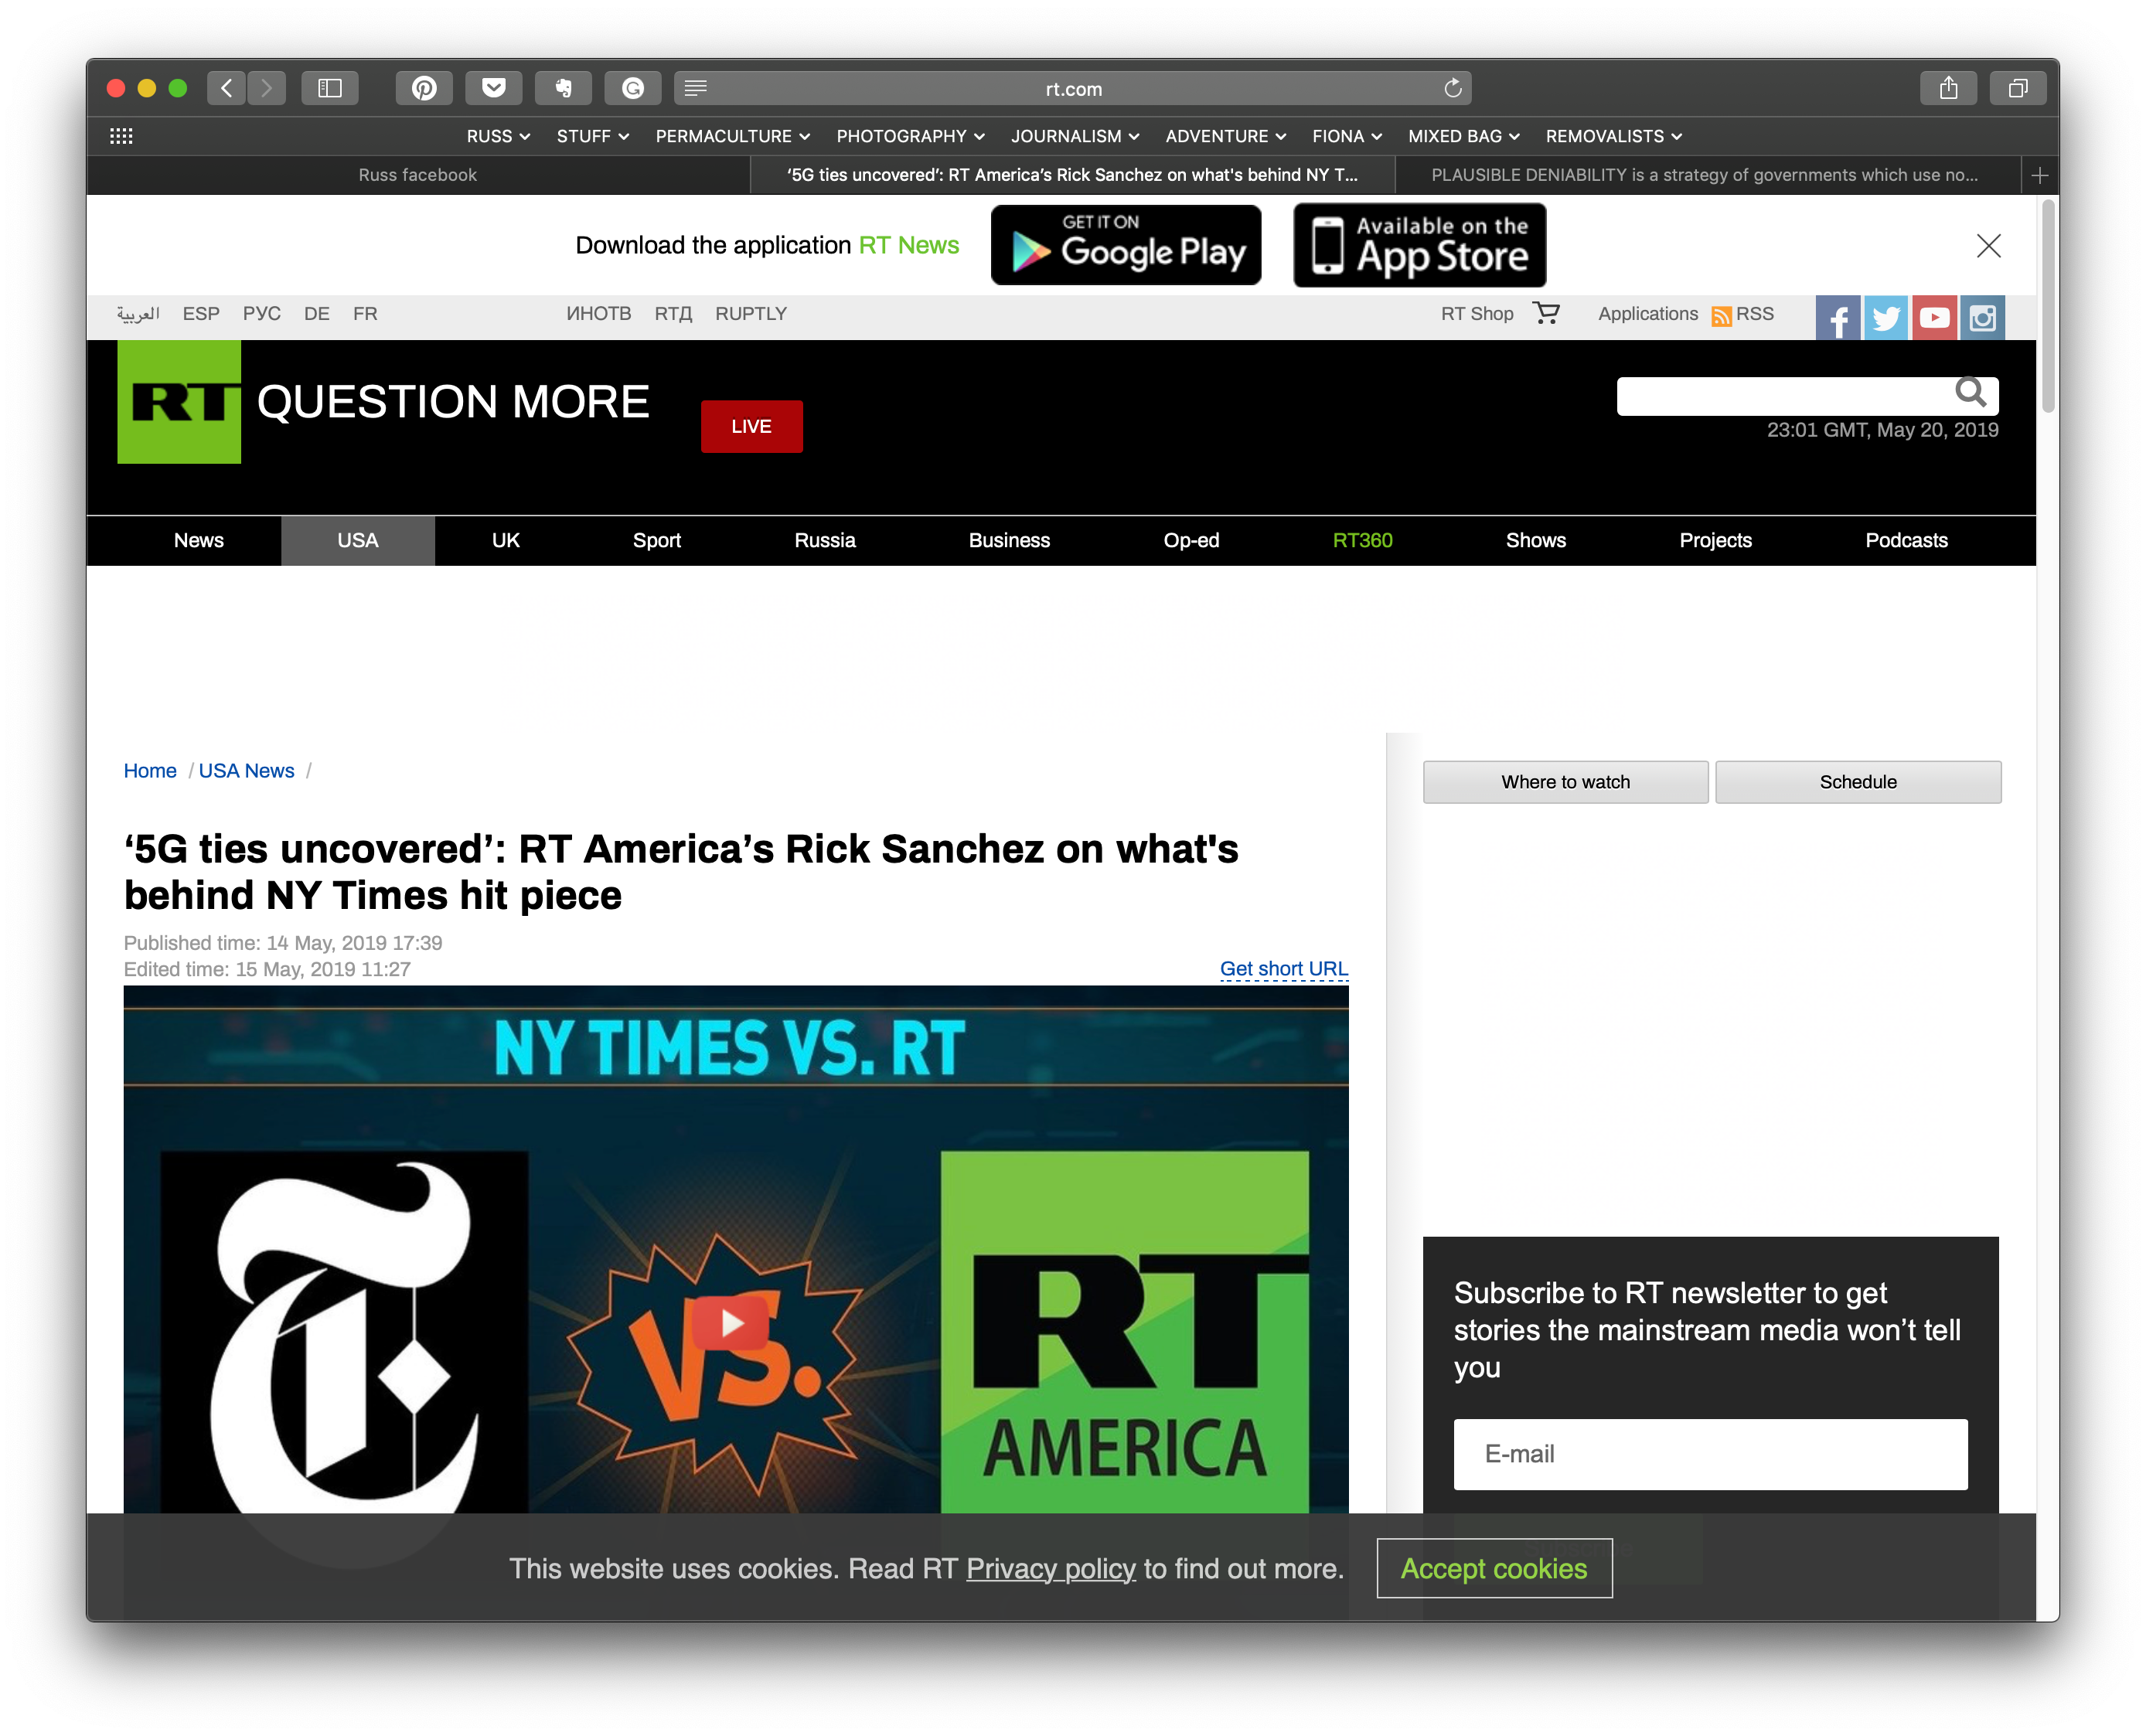This screenshot has width=2146, height=1736.
Task: Open the Privacy policy link
Action: click(1050, 1568)
